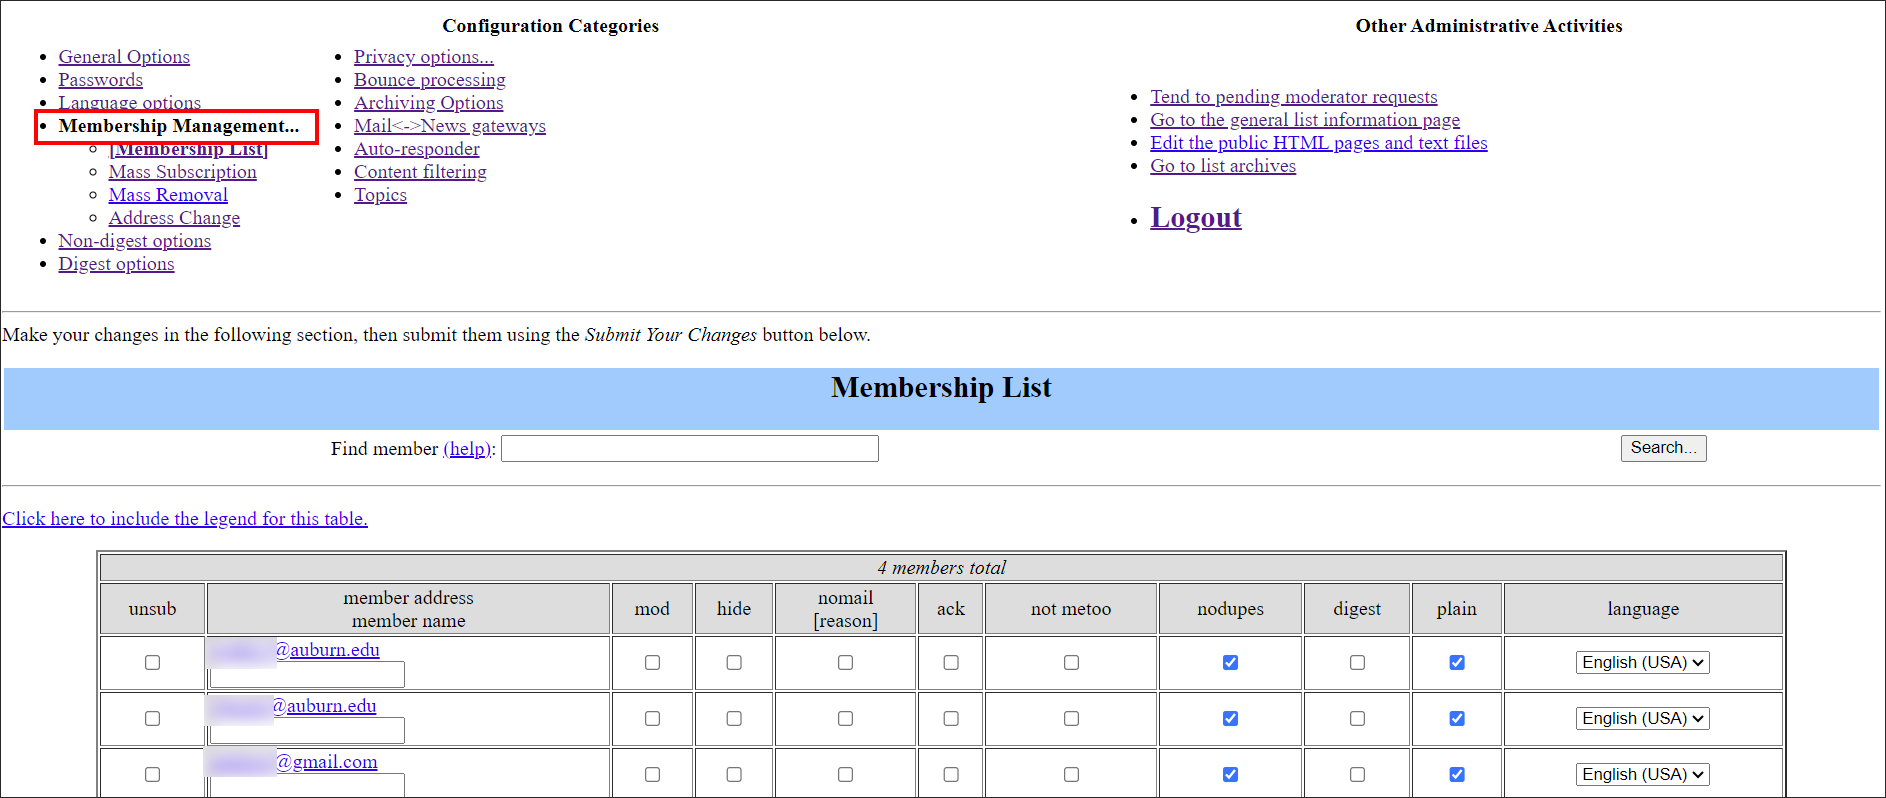The image size is (1886, 798).
Task: Open second auburn.edu member address link
Action: 324,706
